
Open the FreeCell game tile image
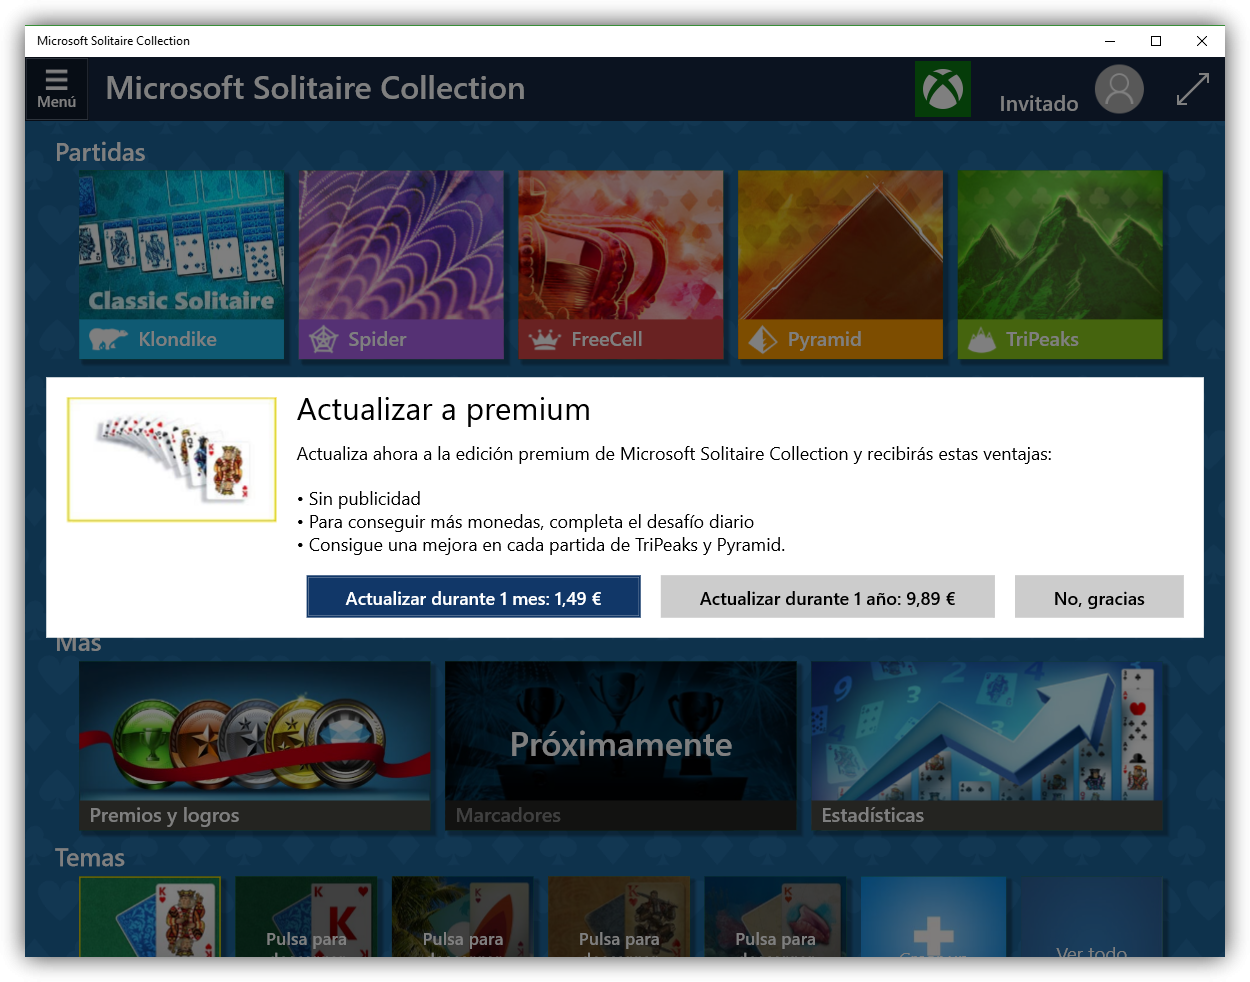[x=620, y=245]
